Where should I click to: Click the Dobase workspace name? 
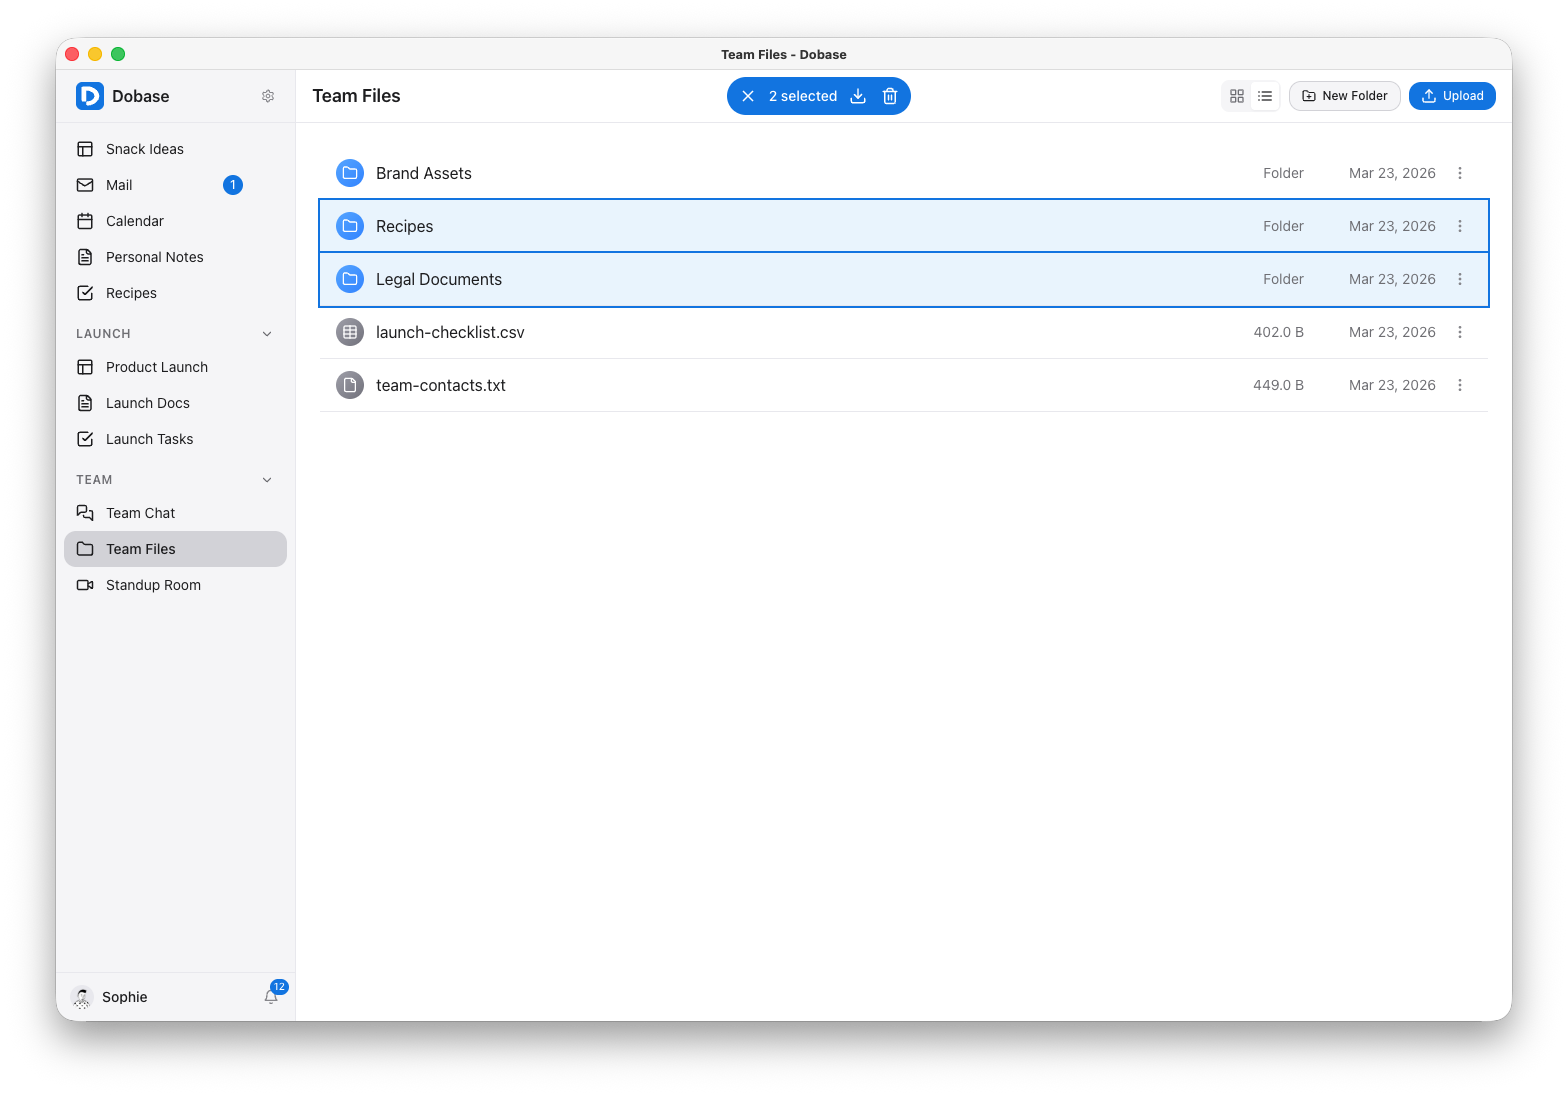coord(141,96)
